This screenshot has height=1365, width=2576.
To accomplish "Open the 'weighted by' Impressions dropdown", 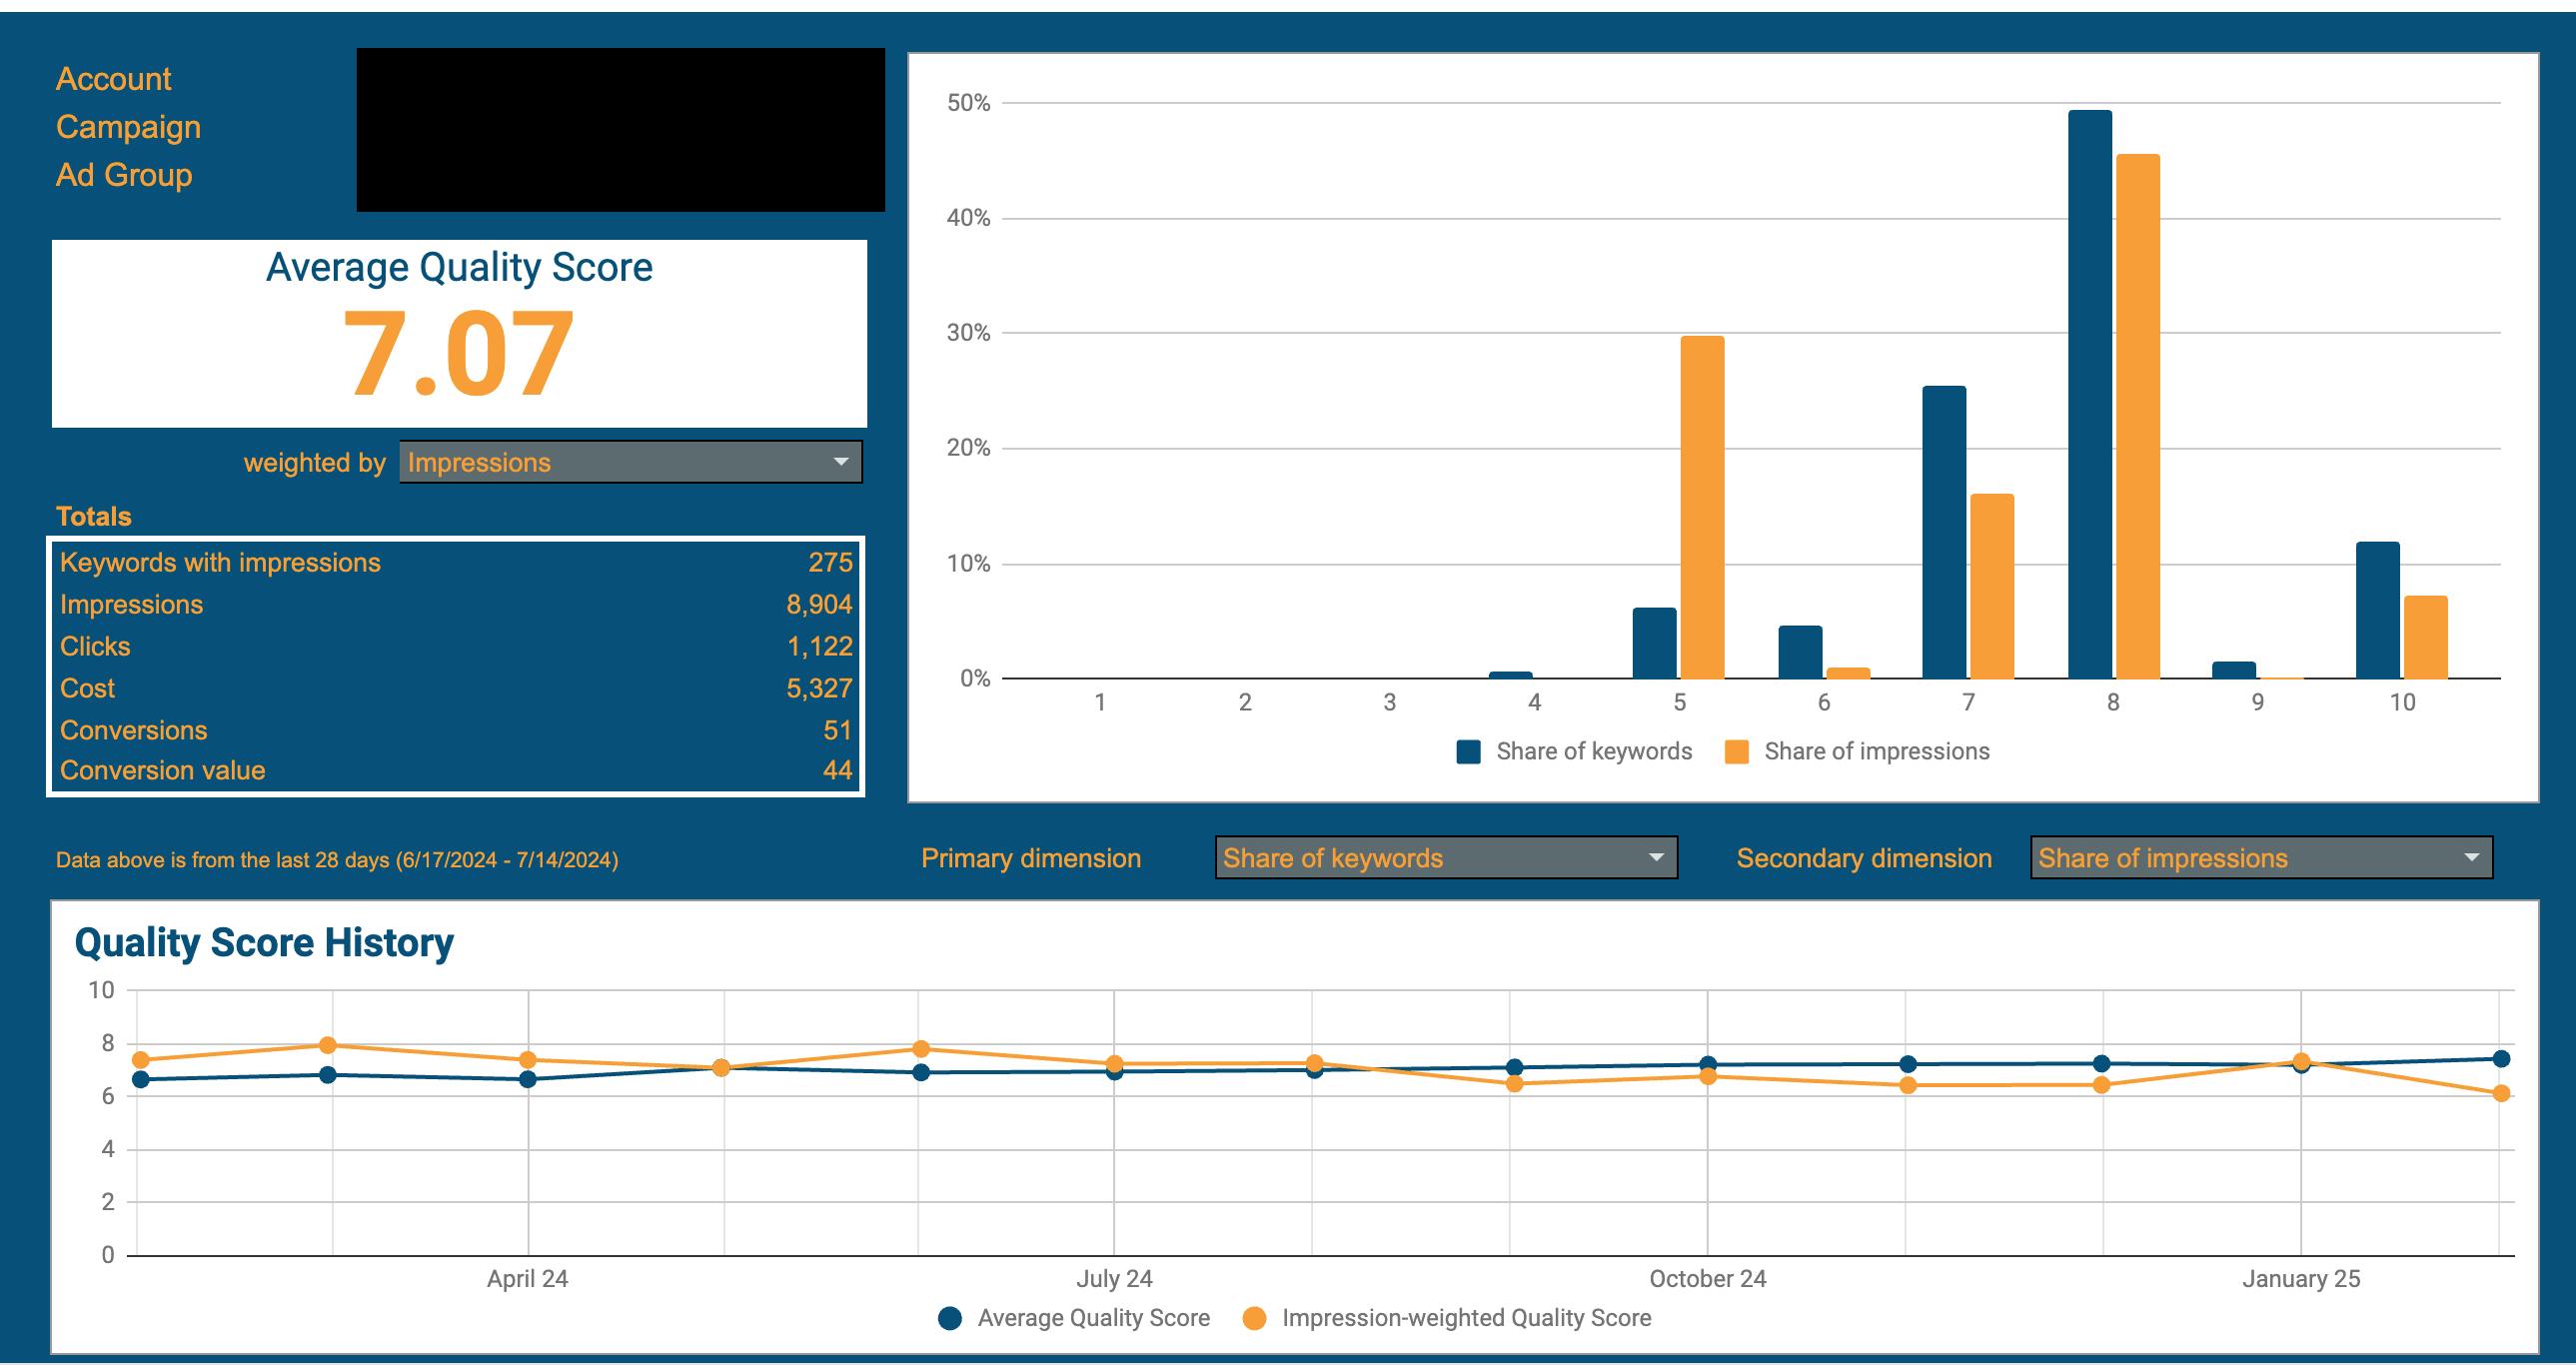I will 630,462.
